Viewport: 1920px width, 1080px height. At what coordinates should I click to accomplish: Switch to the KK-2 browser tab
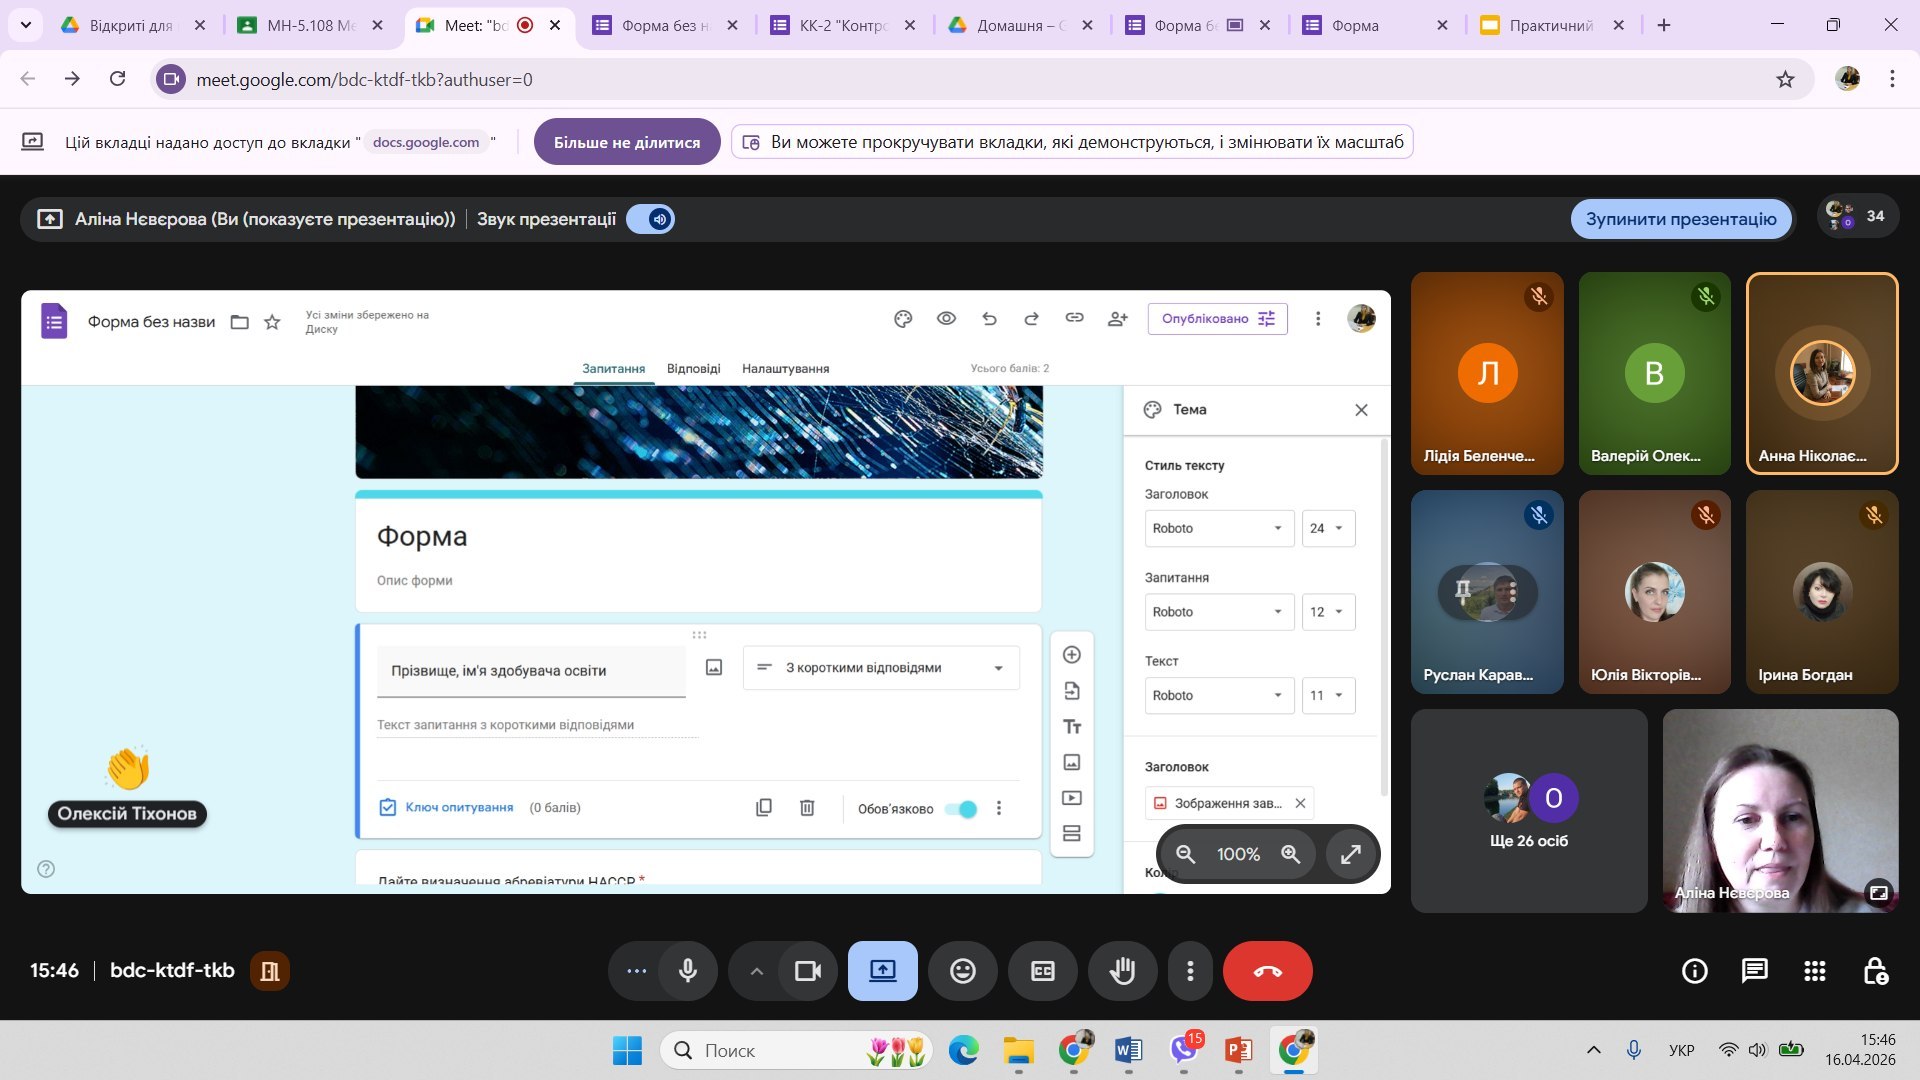[x=842, y=26]
